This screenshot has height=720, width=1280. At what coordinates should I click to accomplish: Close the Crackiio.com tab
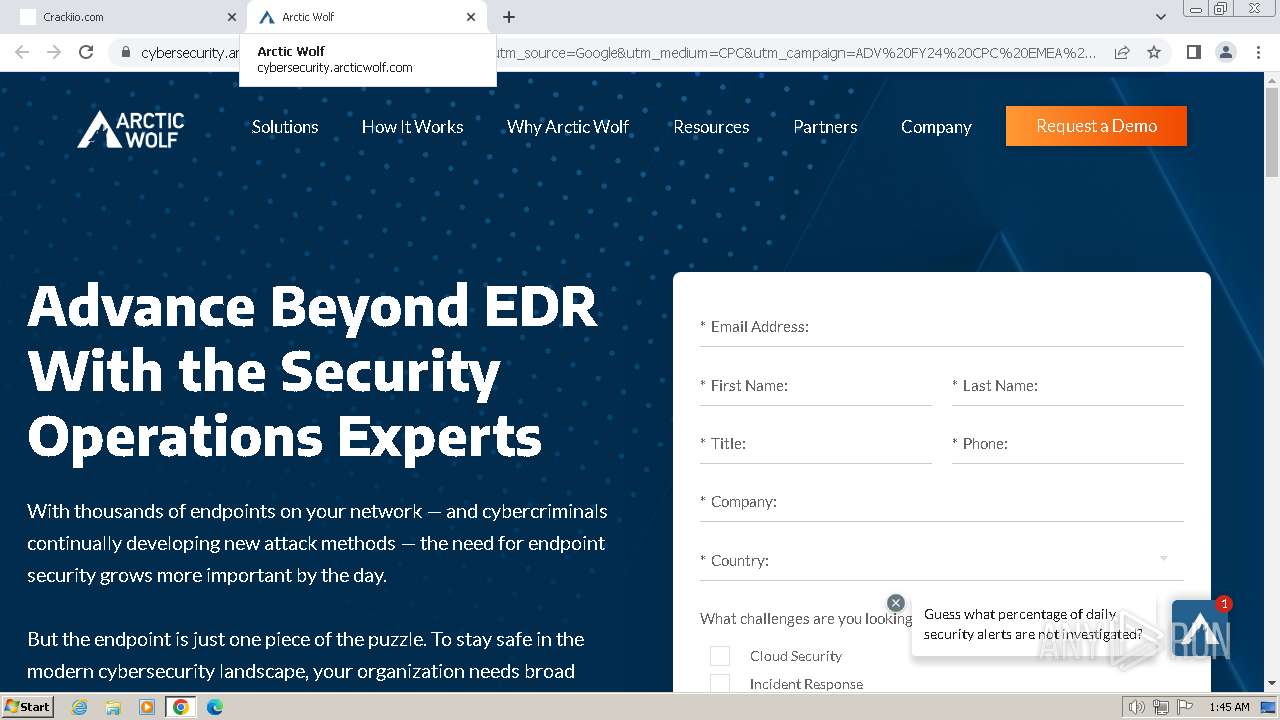click(x=232, y=17)
